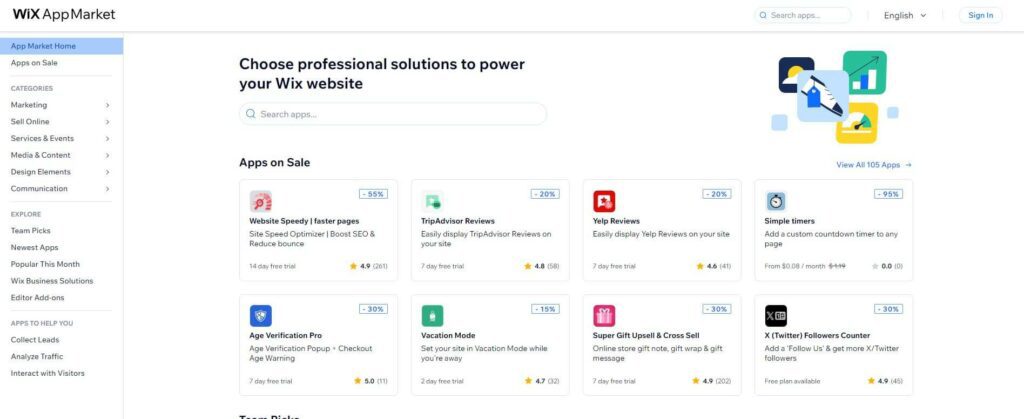Image resolution: width=1024 pixels, height=419 pixels.
Task: Open the Yelp Reviews app icon
Action: coord(604,201)
